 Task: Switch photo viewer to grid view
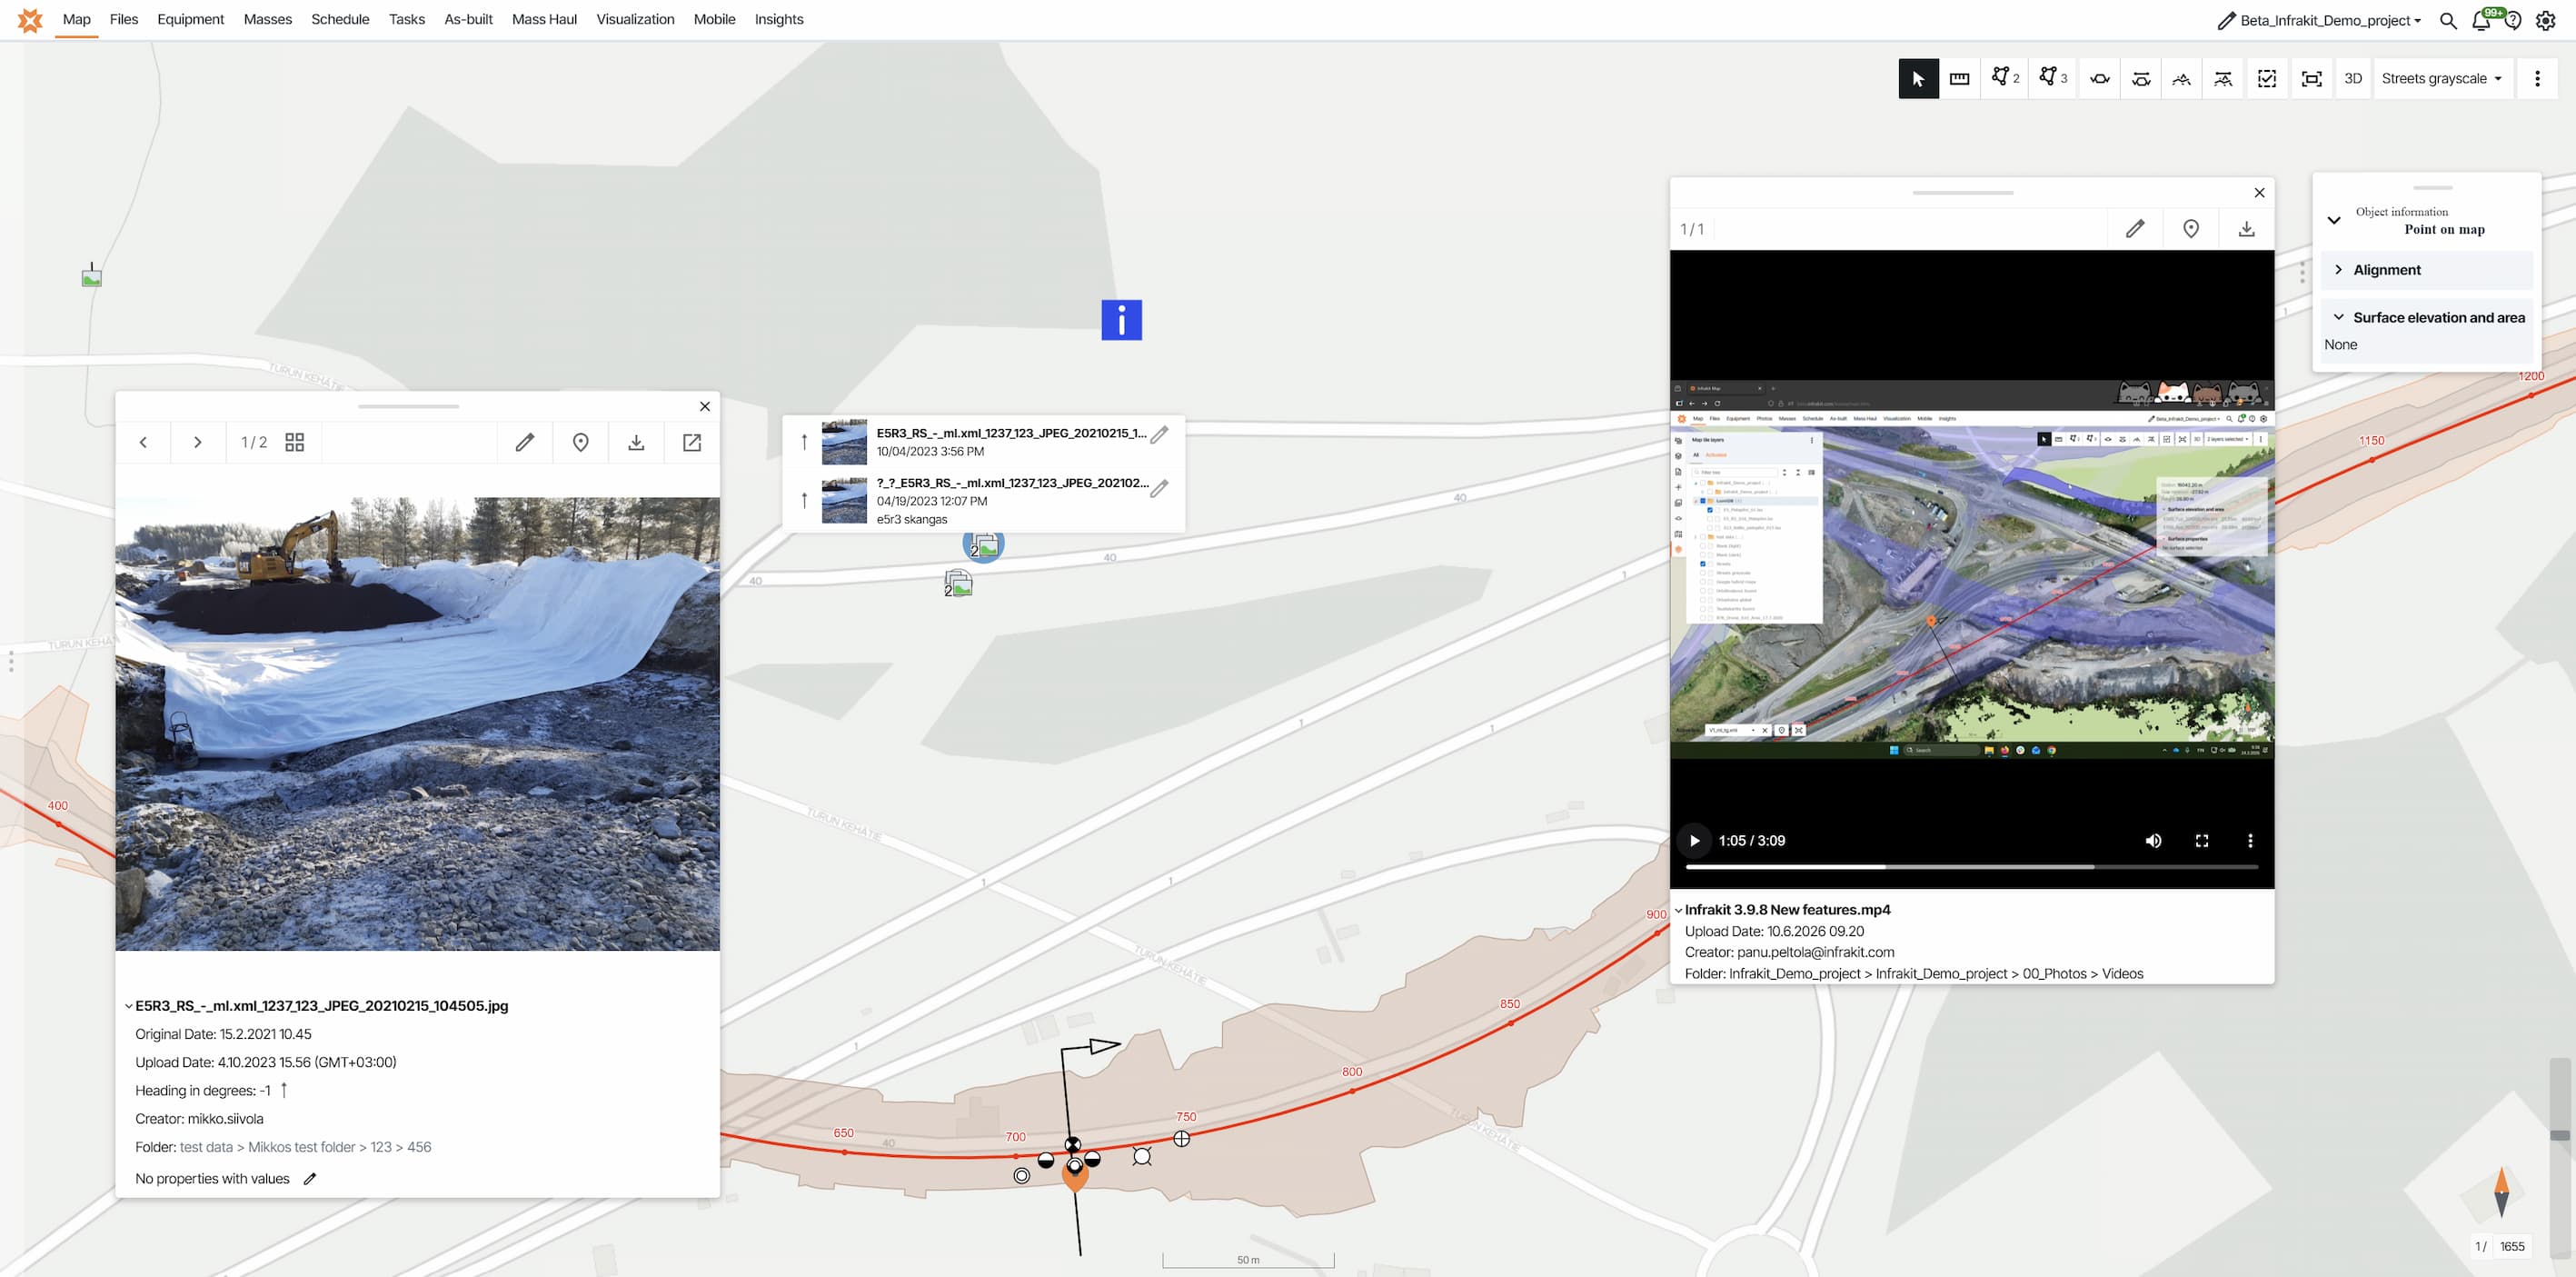[x=294, y=442]
